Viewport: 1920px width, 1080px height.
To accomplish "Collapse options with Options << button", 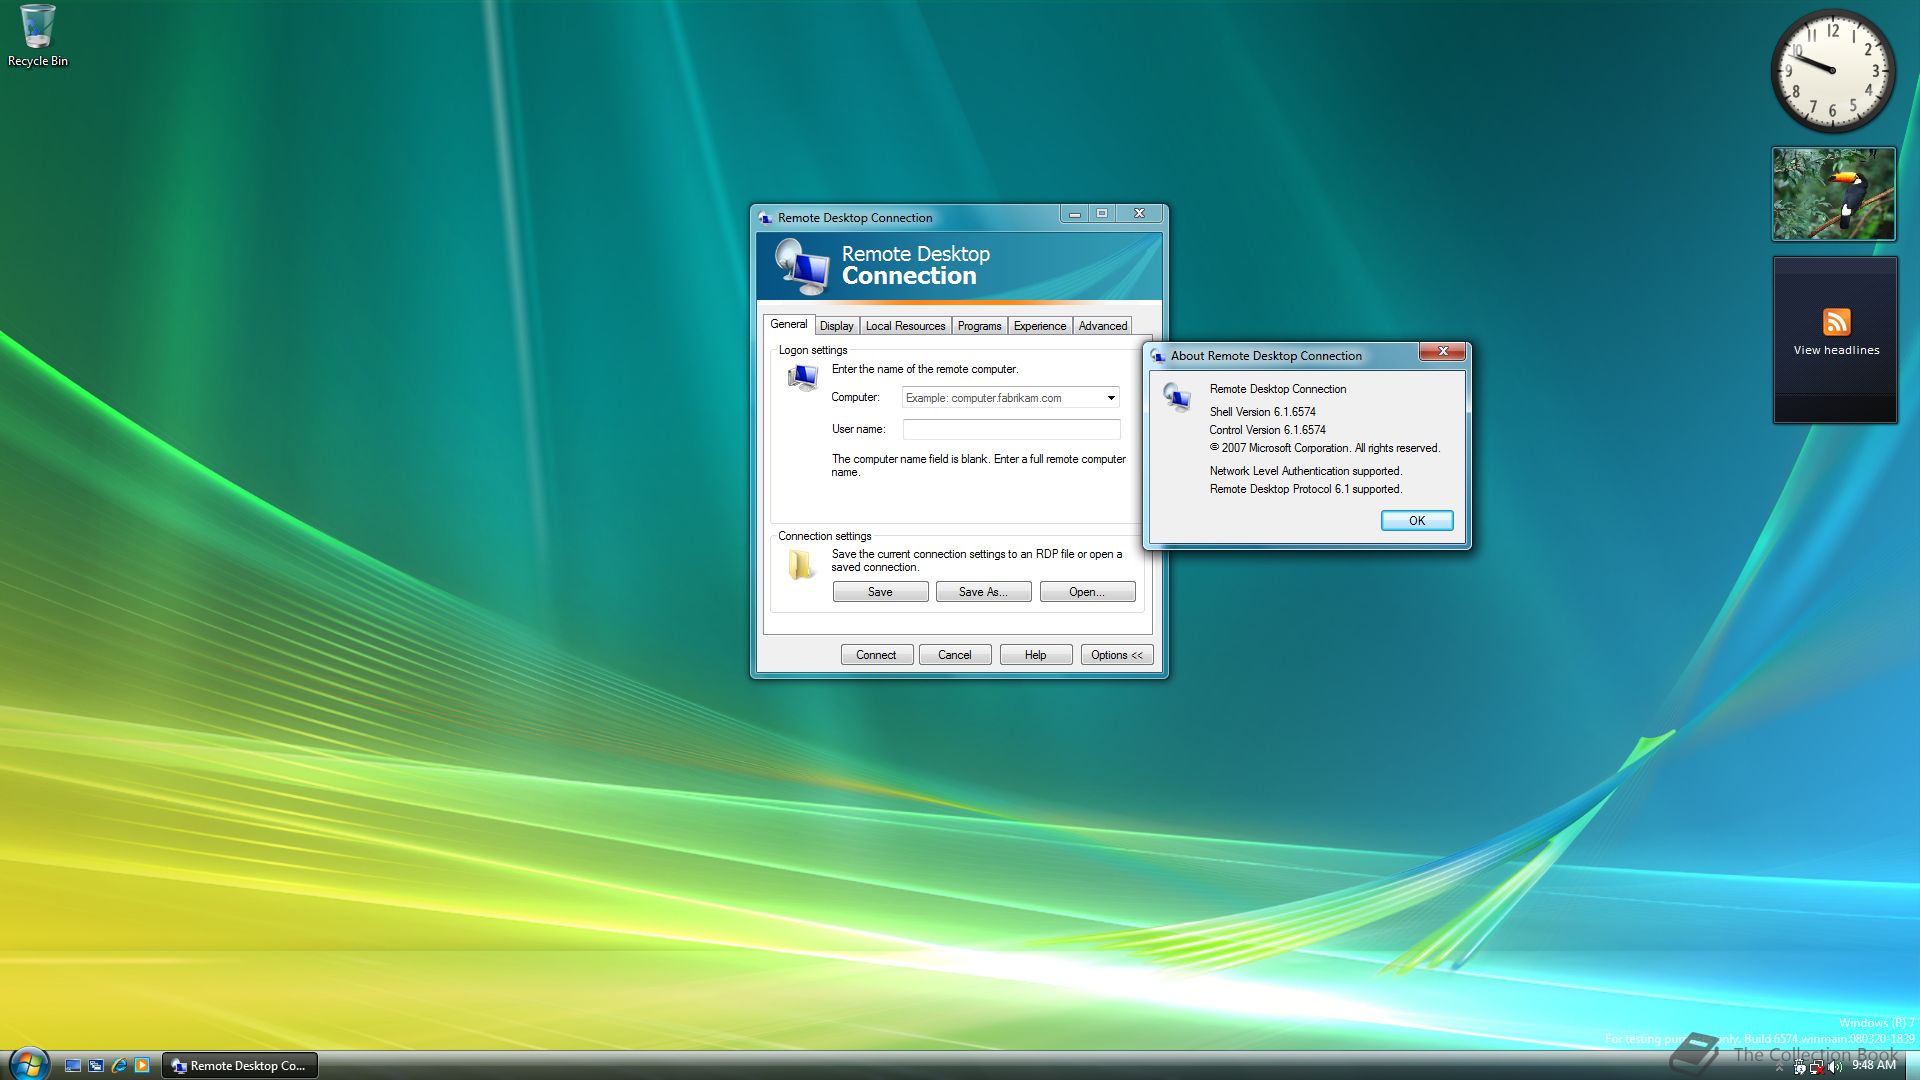I will pyautogui.click(x=1117, y=655).
